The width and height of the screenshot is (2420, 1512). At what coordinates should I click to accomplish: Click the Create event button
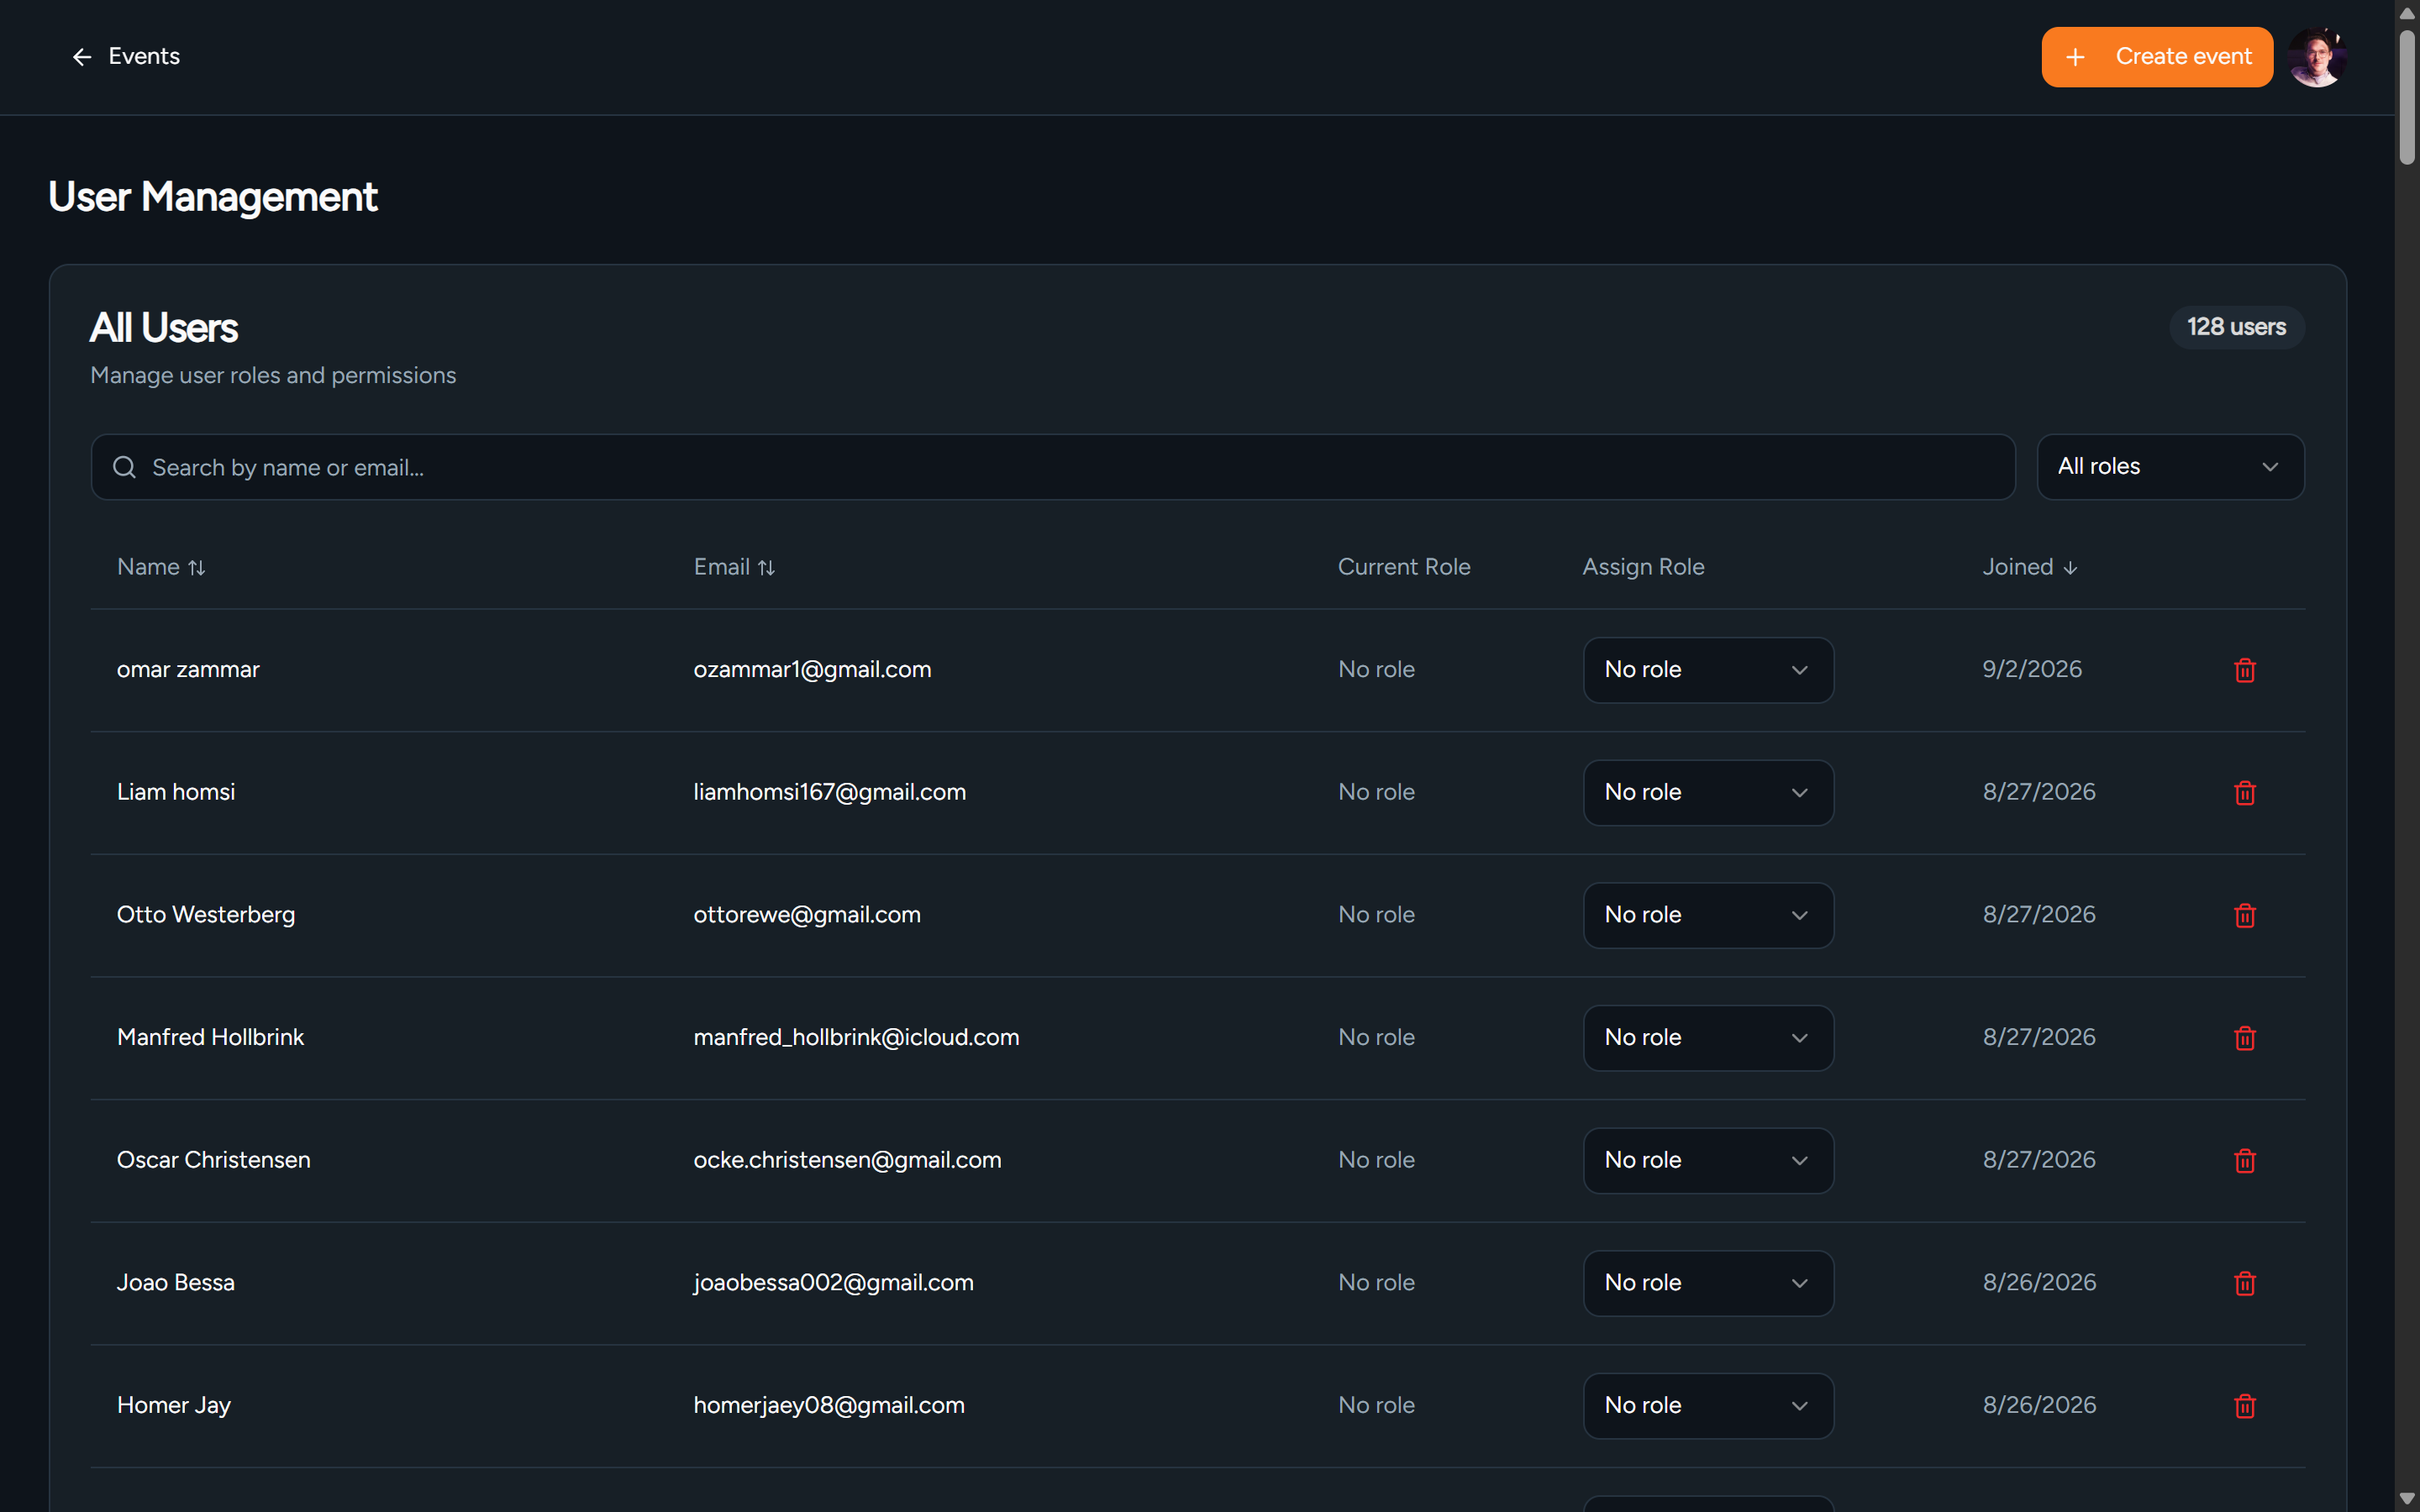(2157, 57)
